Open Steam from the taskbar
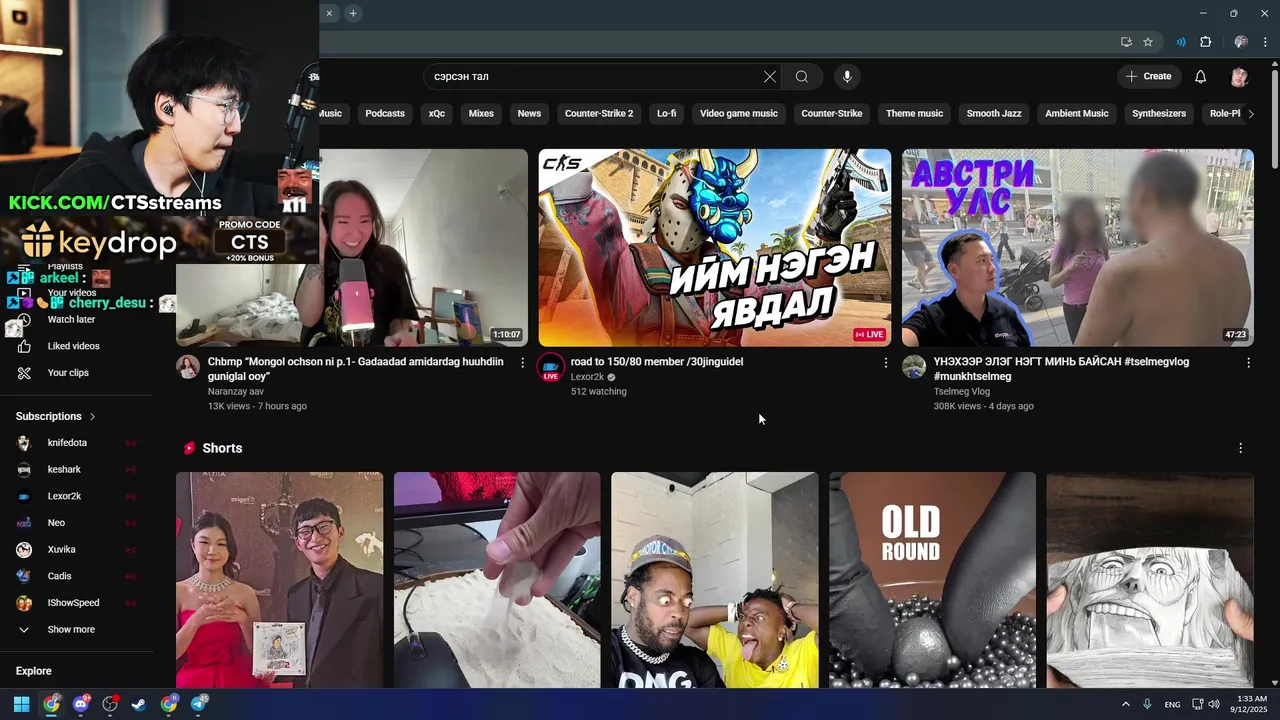The image size is (1280, 720). tap(139, 704)
